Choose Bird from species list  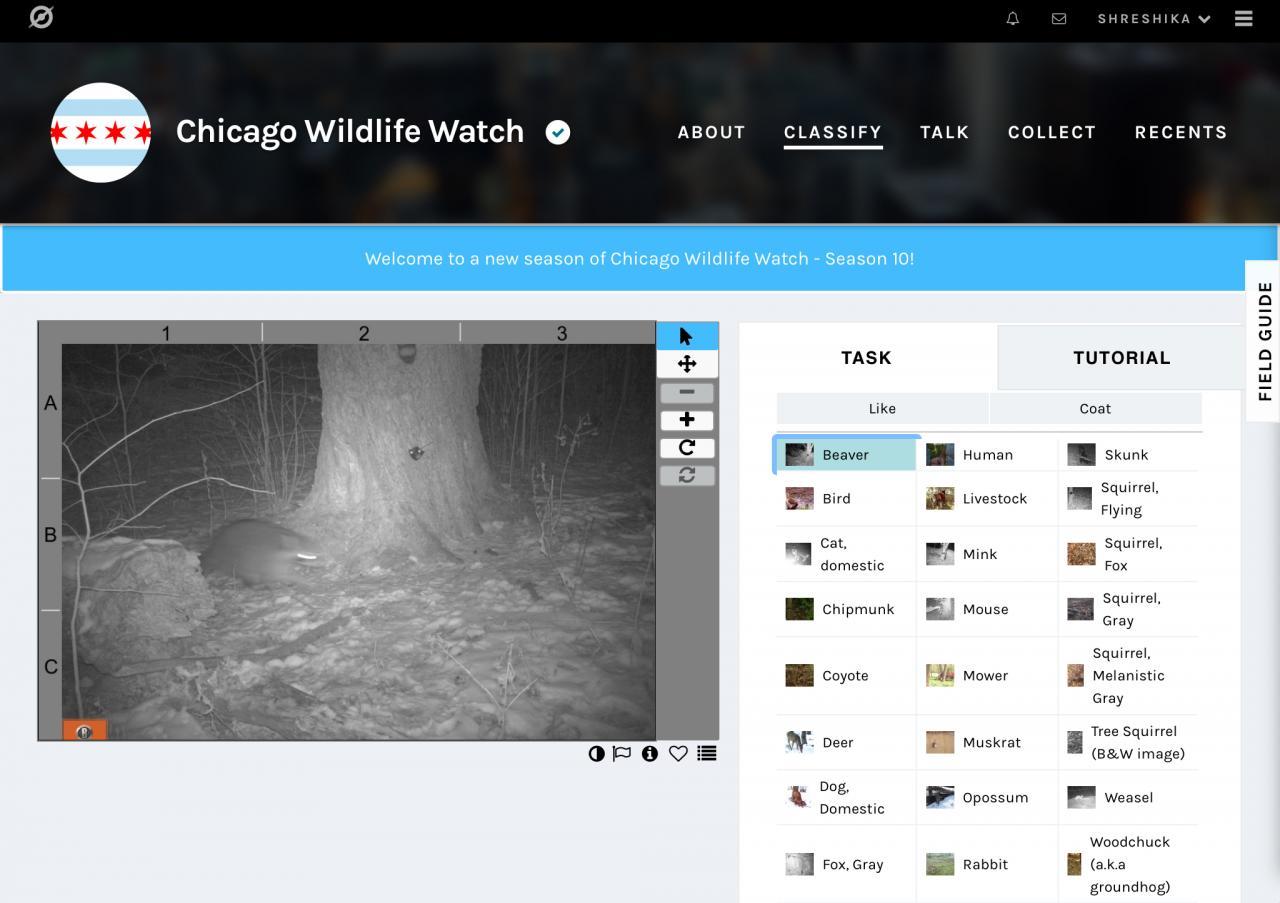coord(846,498)
